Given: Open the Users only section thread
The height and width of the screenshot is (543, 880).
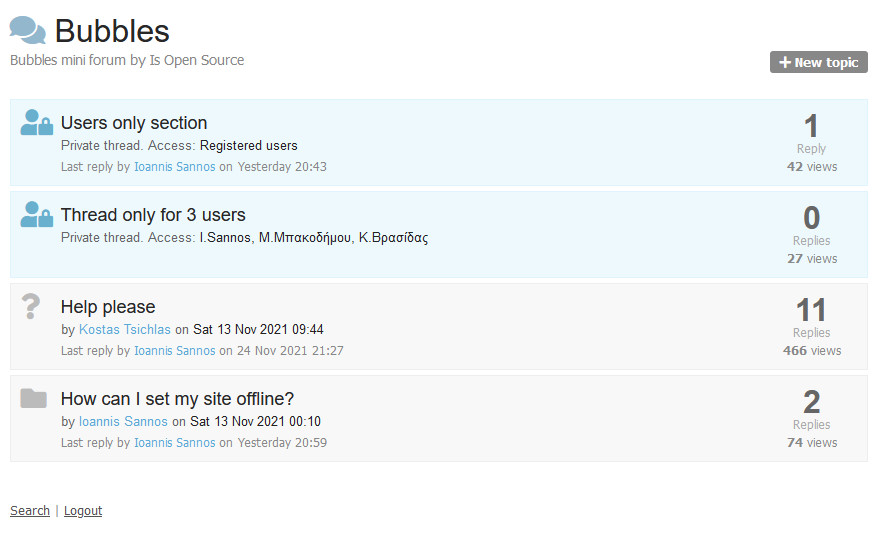Looking at the screenshot, I should [134, 123].
